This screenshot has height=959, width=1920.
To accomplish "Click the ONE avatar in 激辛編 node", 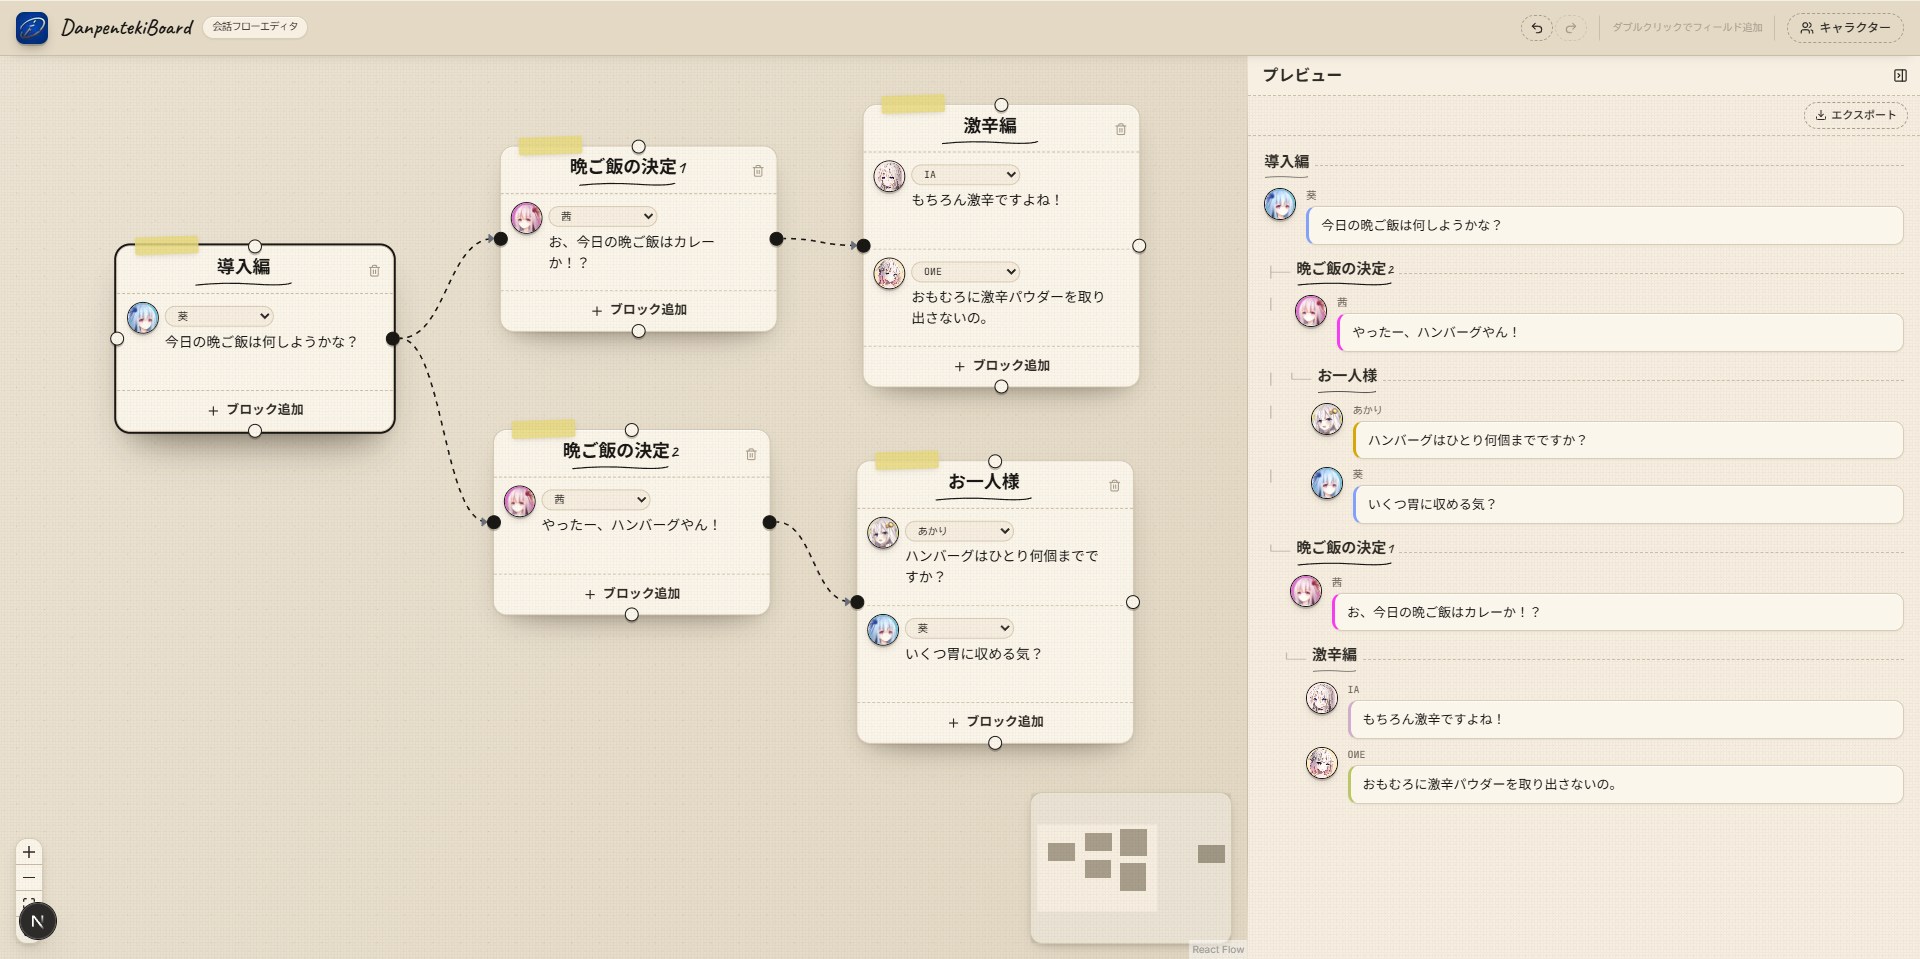I will pyautogui.click(x=889, y=273).
